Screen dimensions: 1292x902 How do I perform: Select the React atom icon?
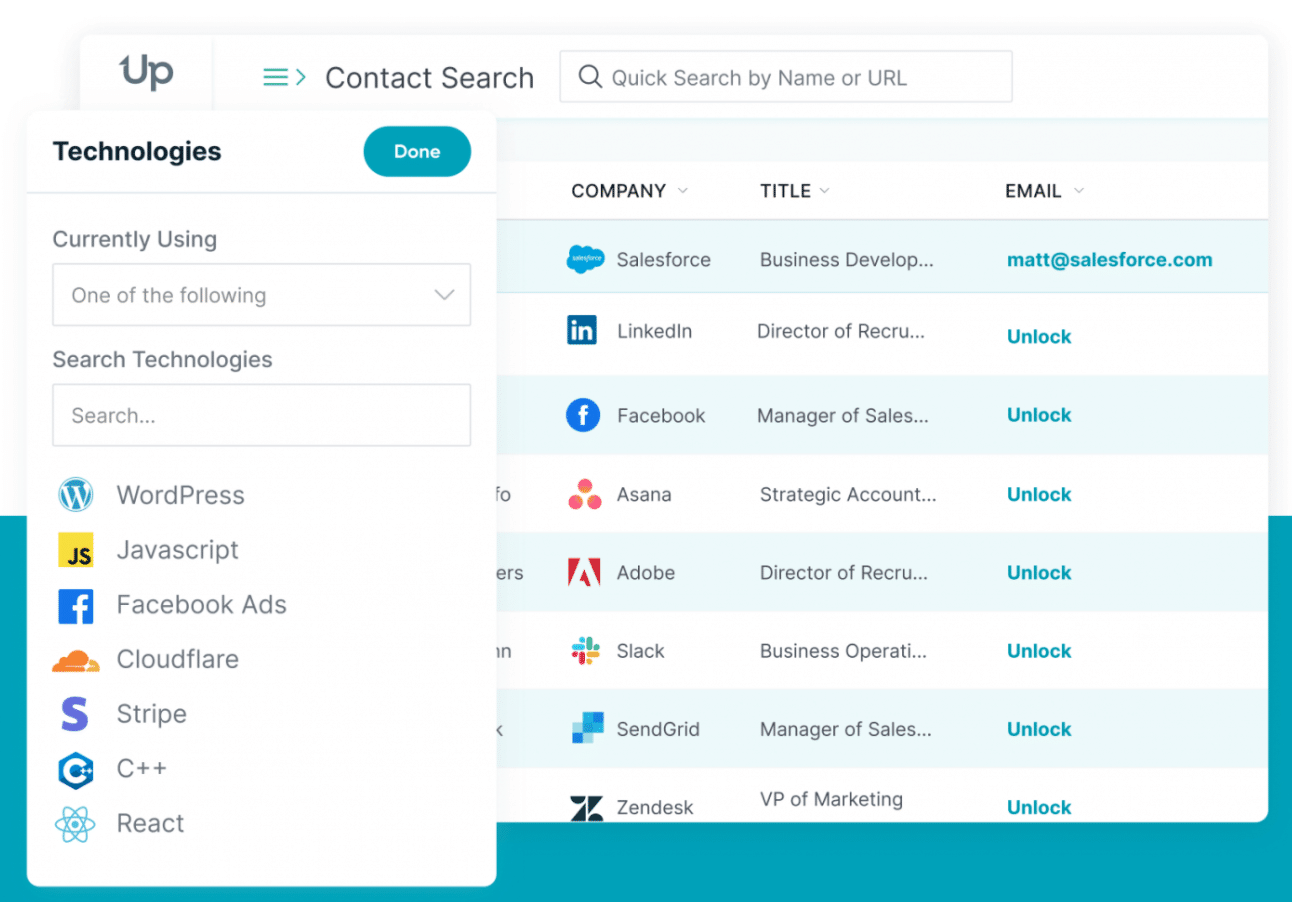(x=76, y=824)
